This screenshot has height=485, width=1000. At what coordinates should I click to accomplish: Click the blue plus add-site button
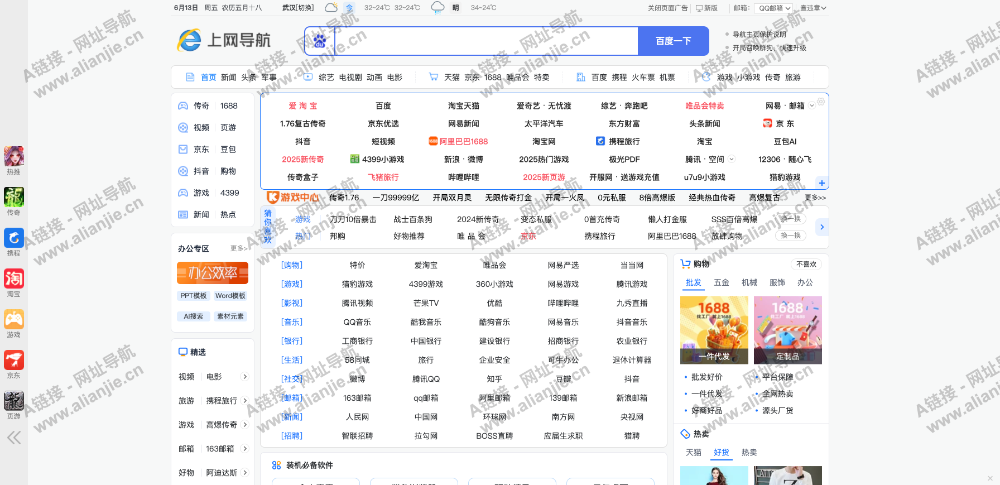tap(822, 183)
